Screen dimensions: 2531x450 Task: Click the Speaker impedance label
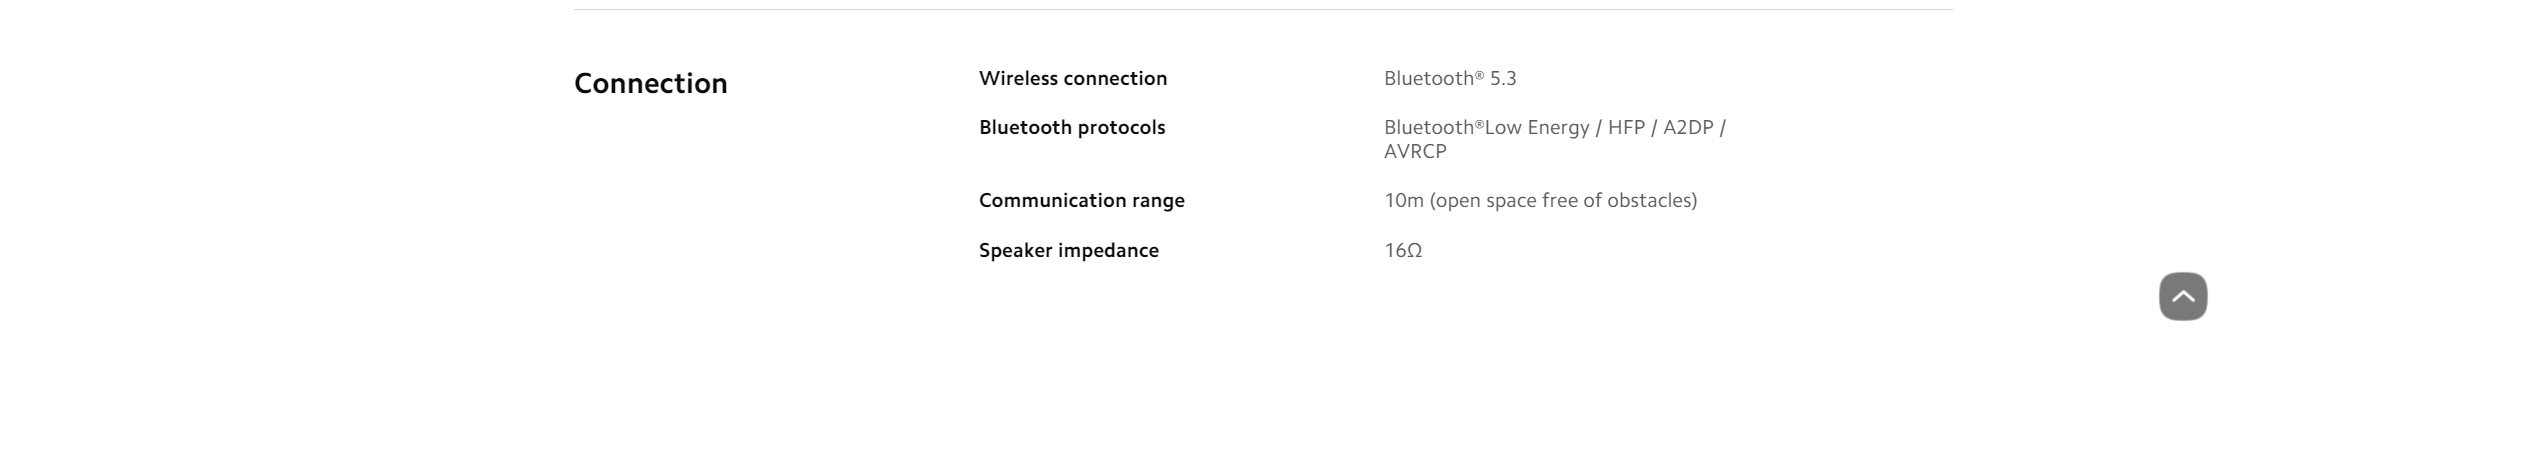pyautogui.click(x=1068, y=250)
